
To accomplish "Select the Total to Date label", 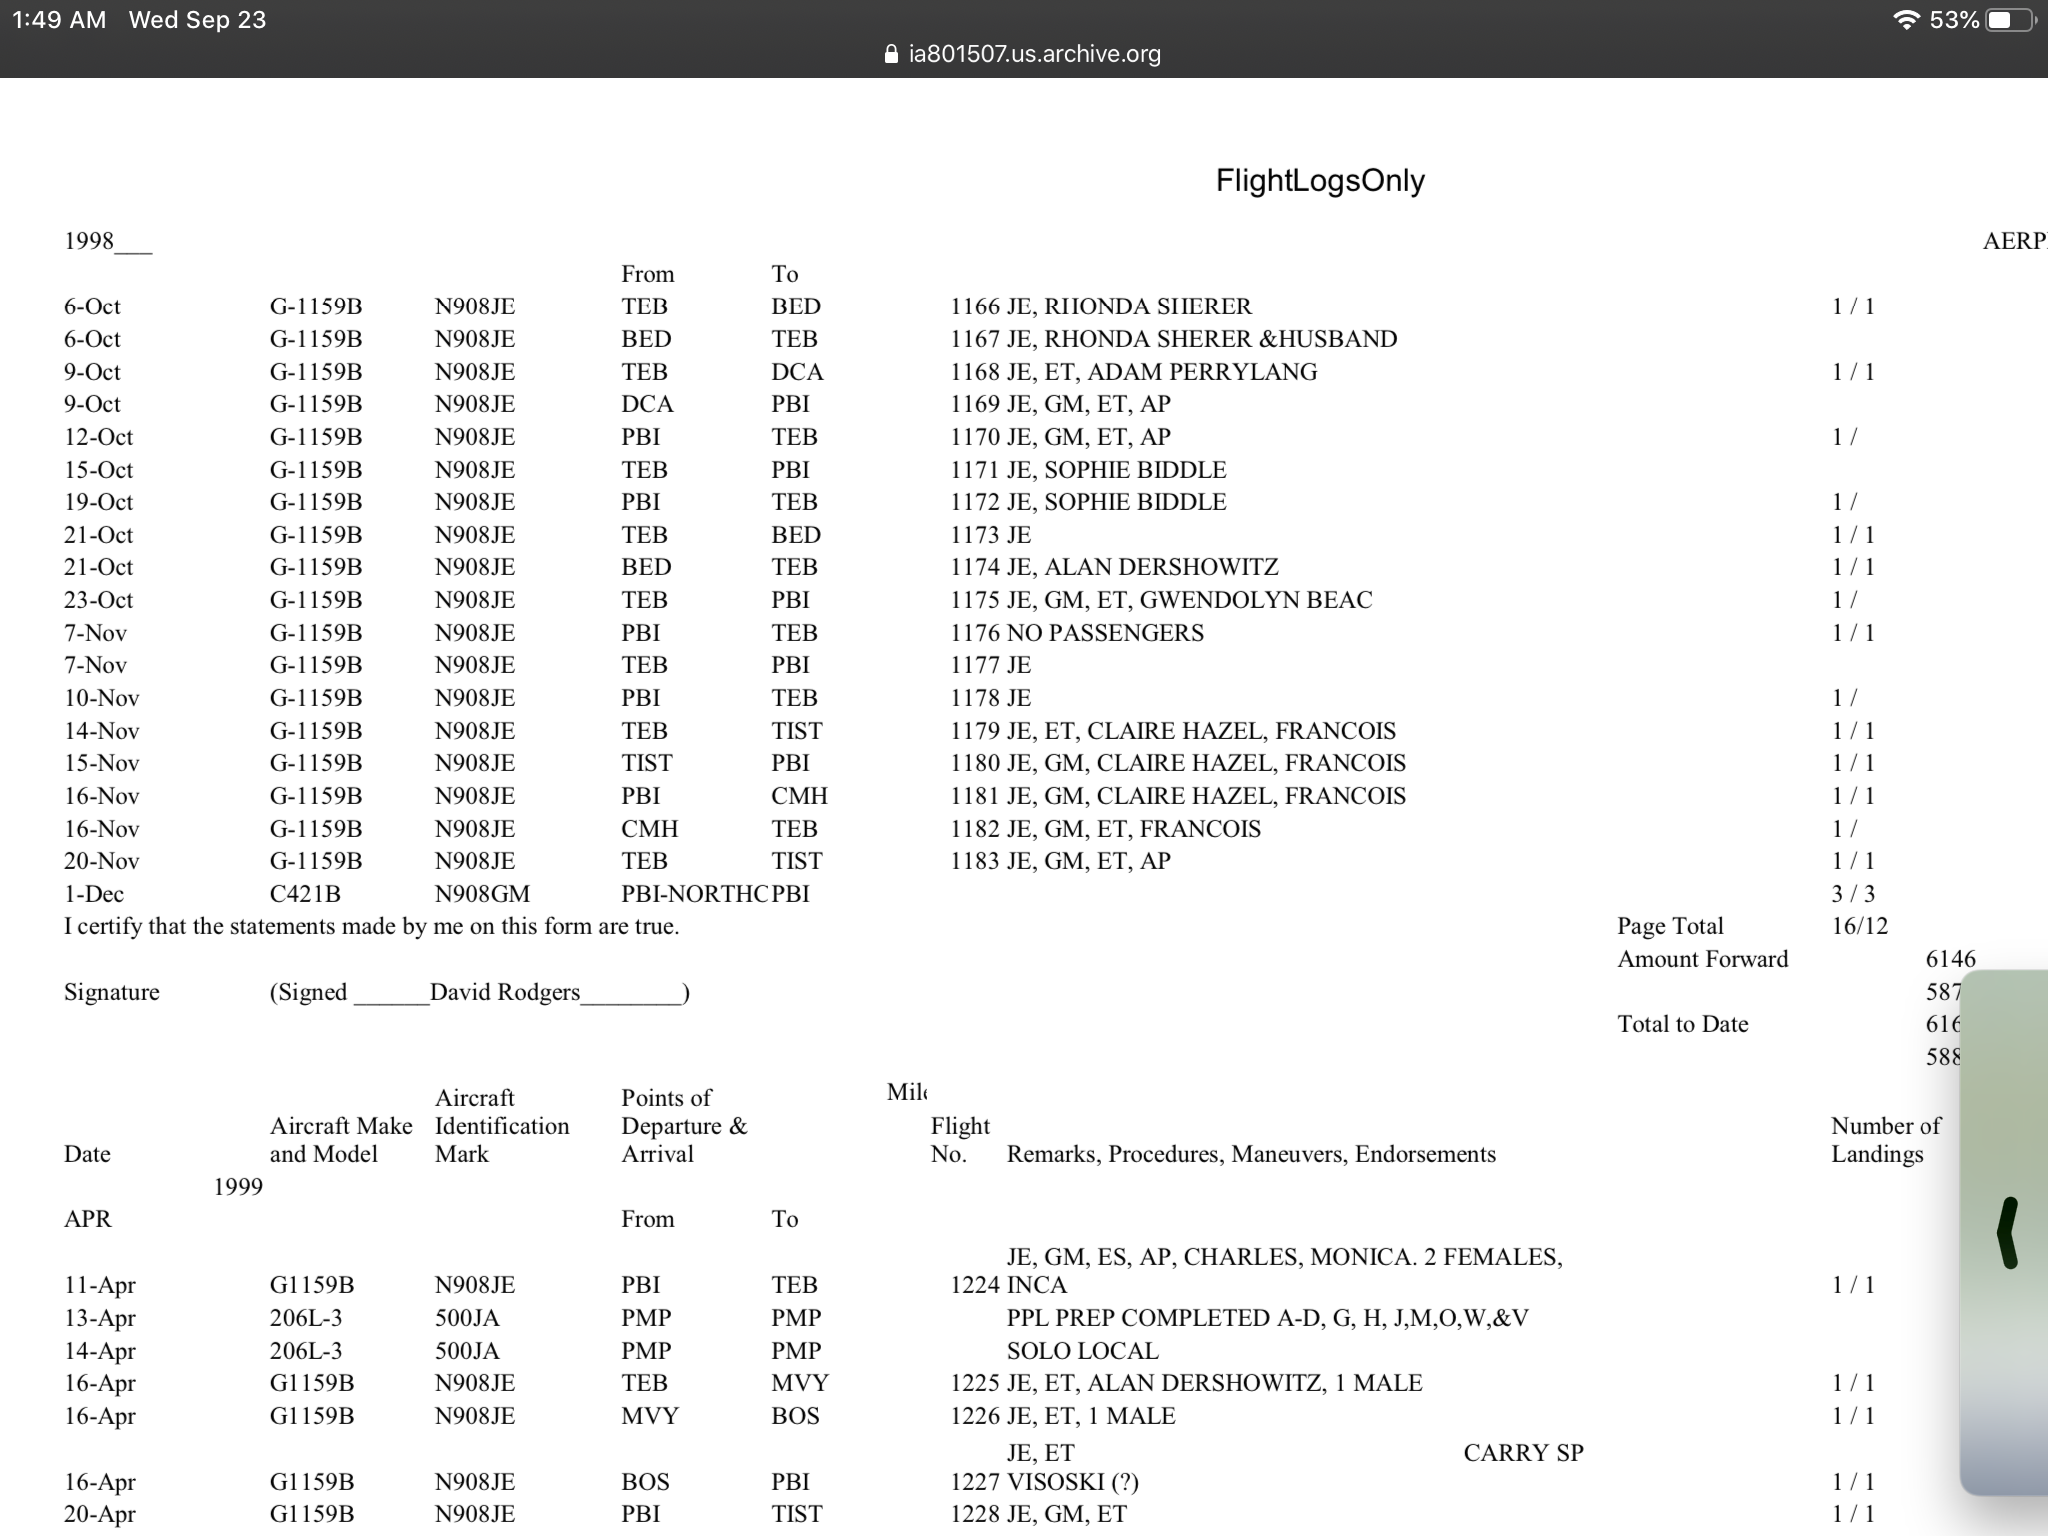I will (x=1682, y=1024).
